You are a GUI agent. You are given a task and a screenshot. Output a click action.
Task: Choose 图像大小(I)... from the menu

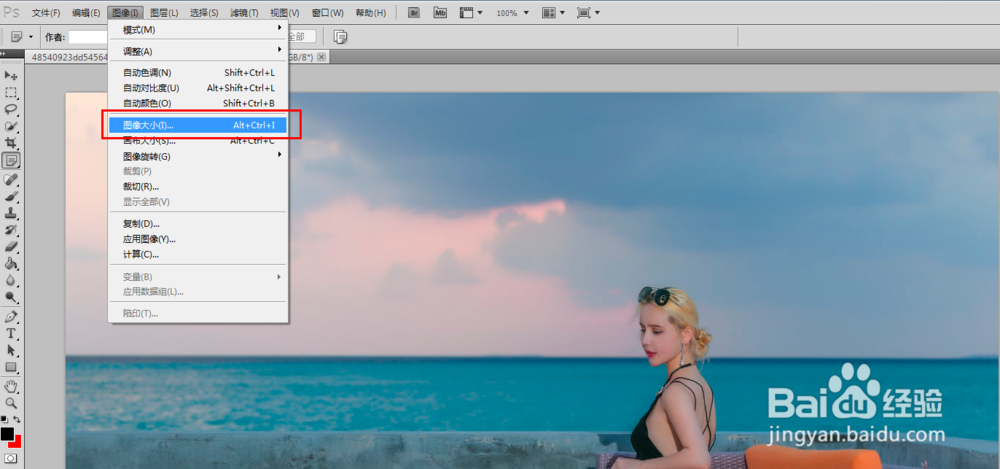tap(198, 125)
